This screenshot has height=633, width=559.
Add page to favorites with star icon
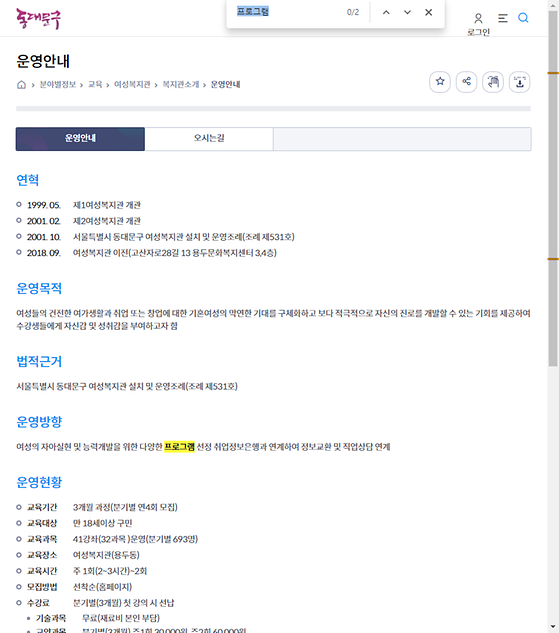(440, 82)
